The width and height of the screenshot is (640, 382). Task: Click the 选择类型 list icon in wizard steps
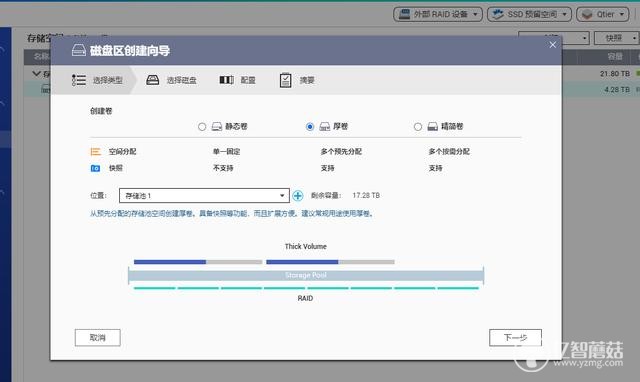point(79,80)
